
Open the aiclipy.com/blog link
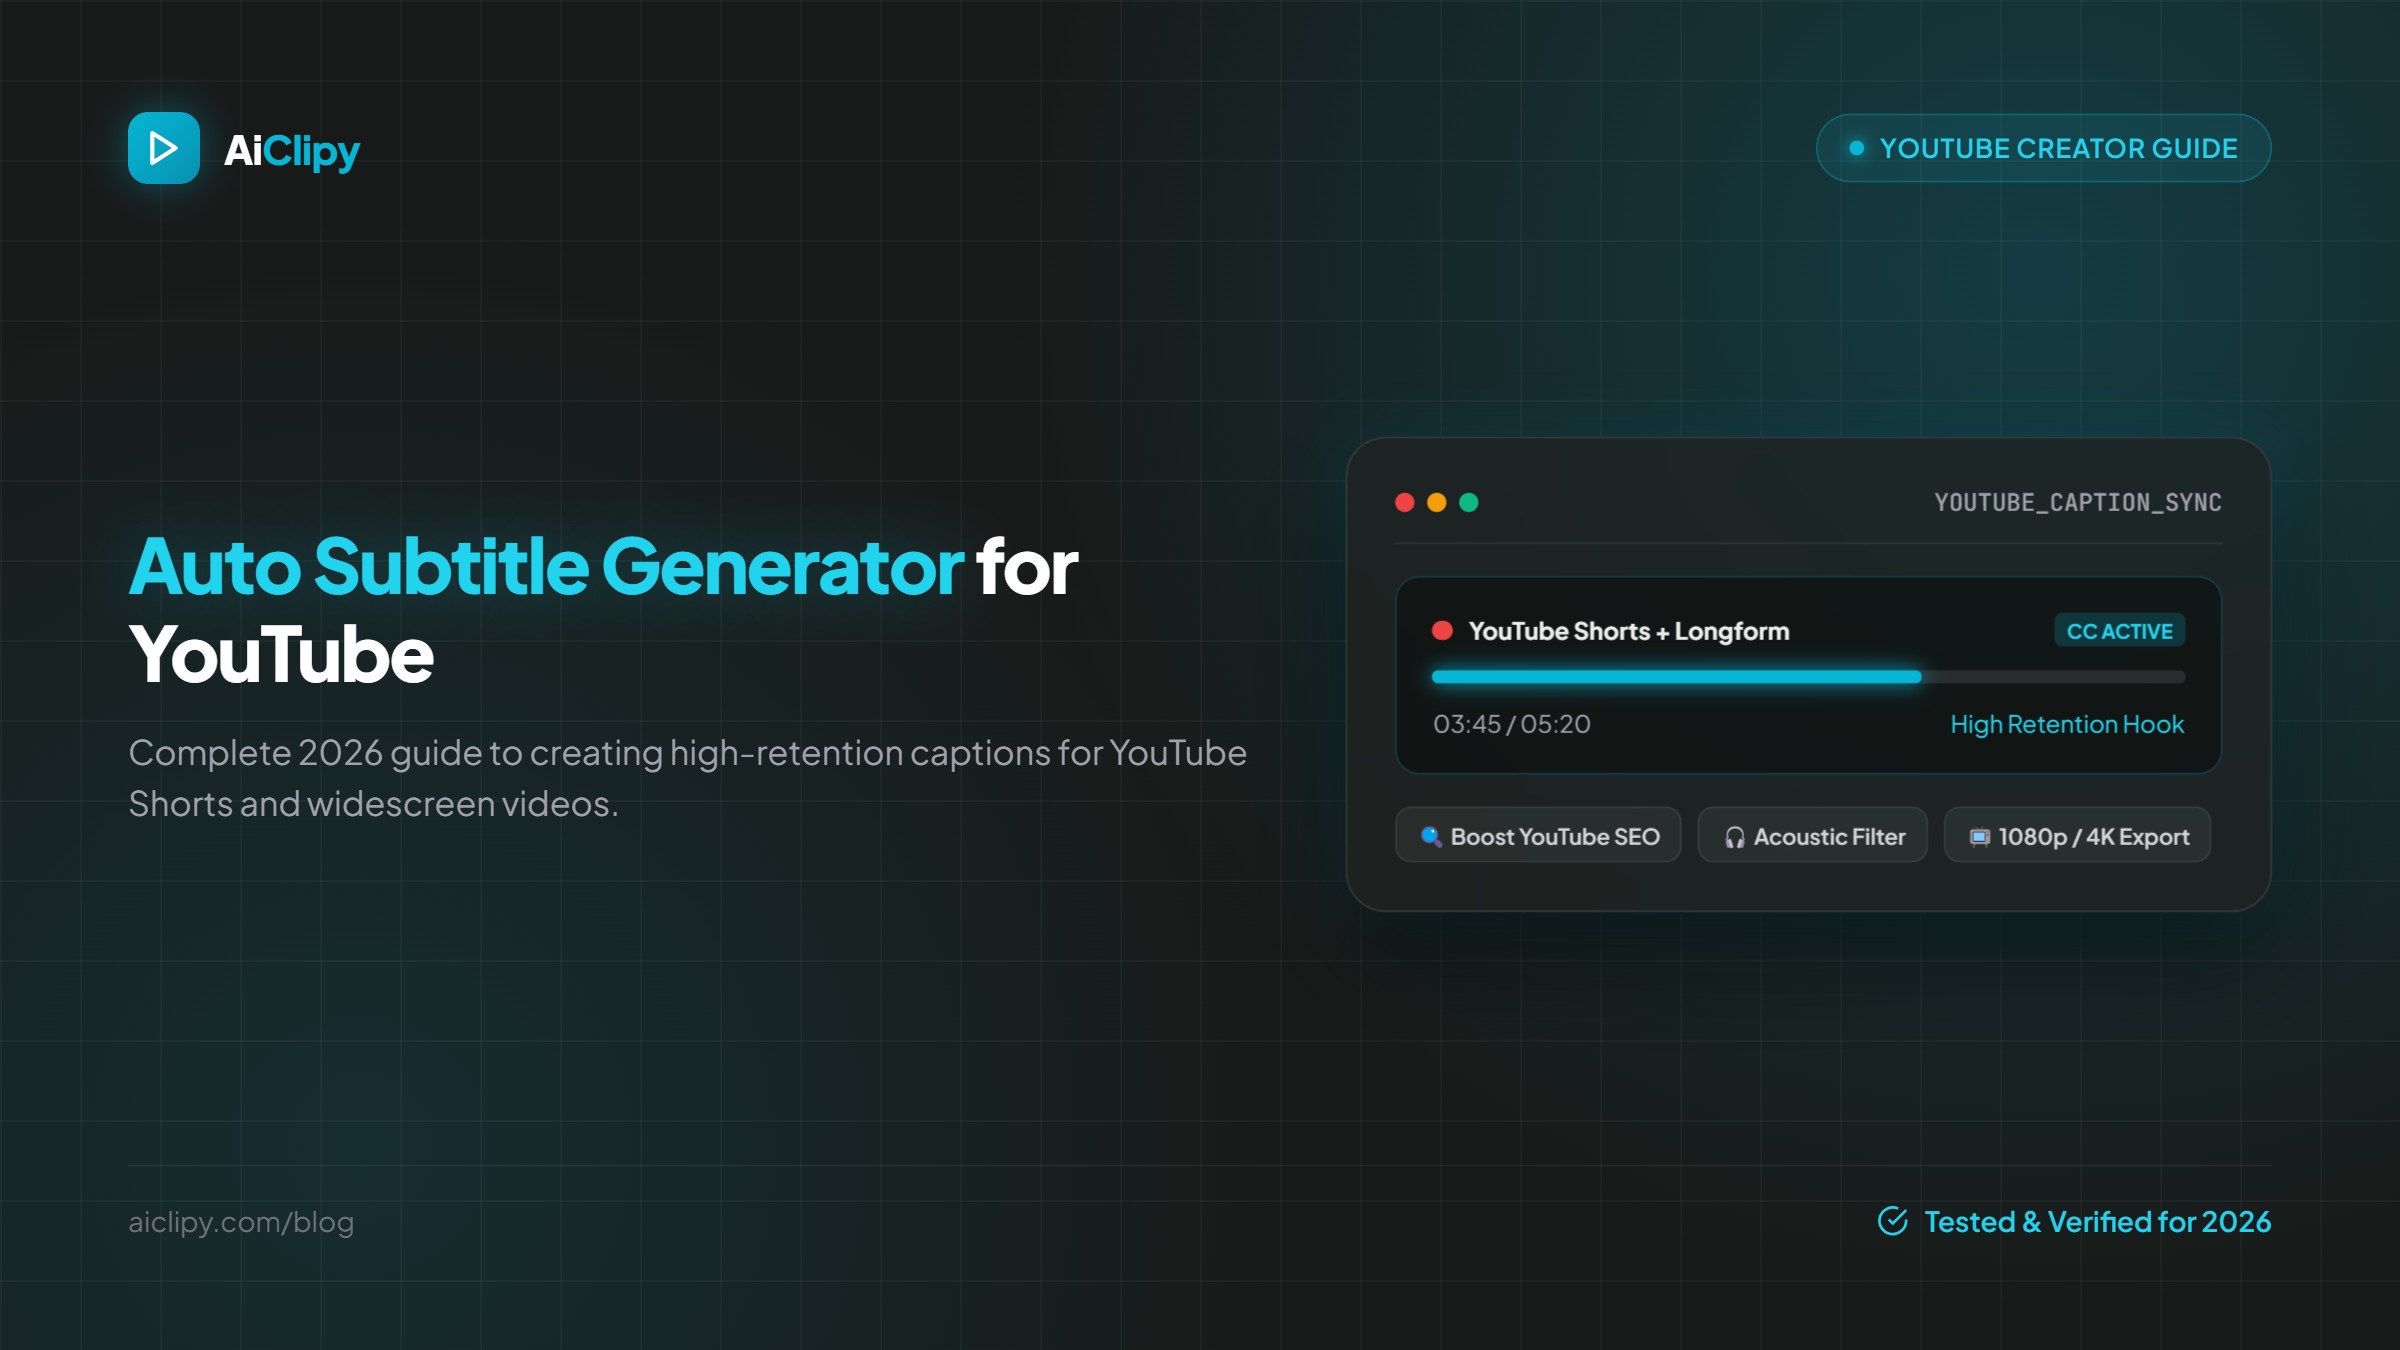(241, 1222)
